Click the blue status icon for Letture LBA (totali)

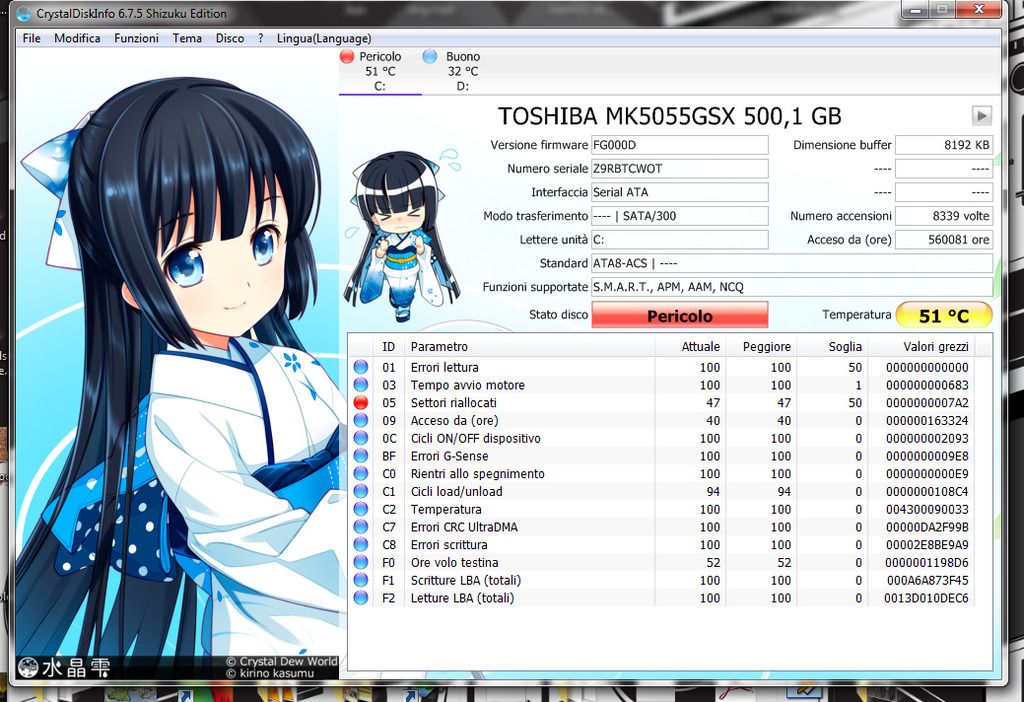click(x=360, y=599)
